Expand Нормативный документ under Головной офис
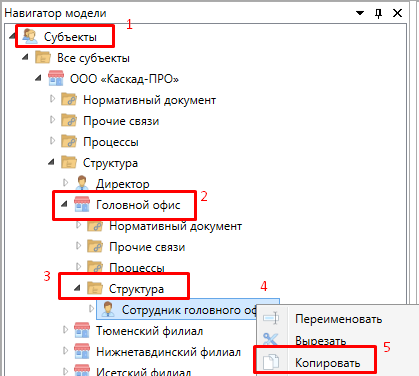The height and width of the screenshot is (376, 419). [x=78, y=225]
